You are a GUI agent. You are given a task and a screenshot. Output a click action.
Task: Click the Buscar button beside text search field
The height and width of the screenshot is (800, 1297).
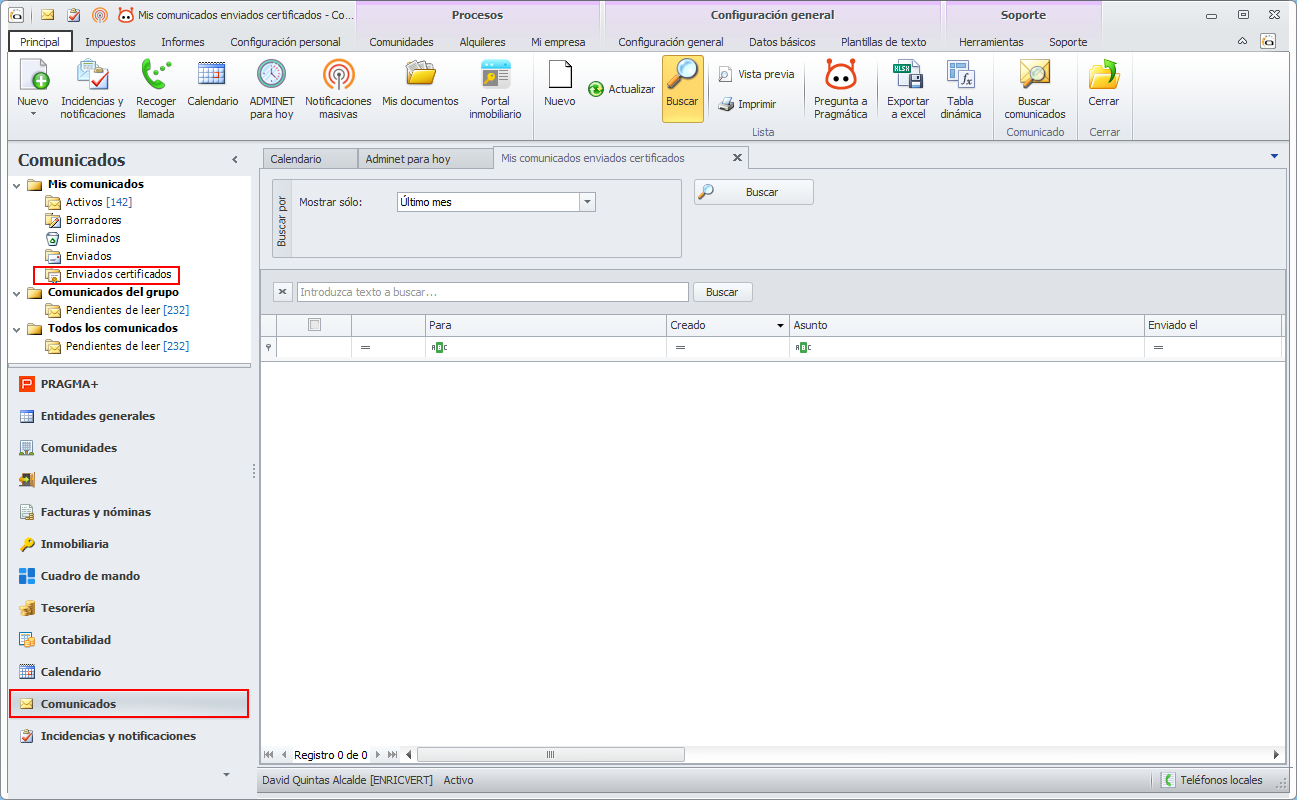click(x=722, y=292)
